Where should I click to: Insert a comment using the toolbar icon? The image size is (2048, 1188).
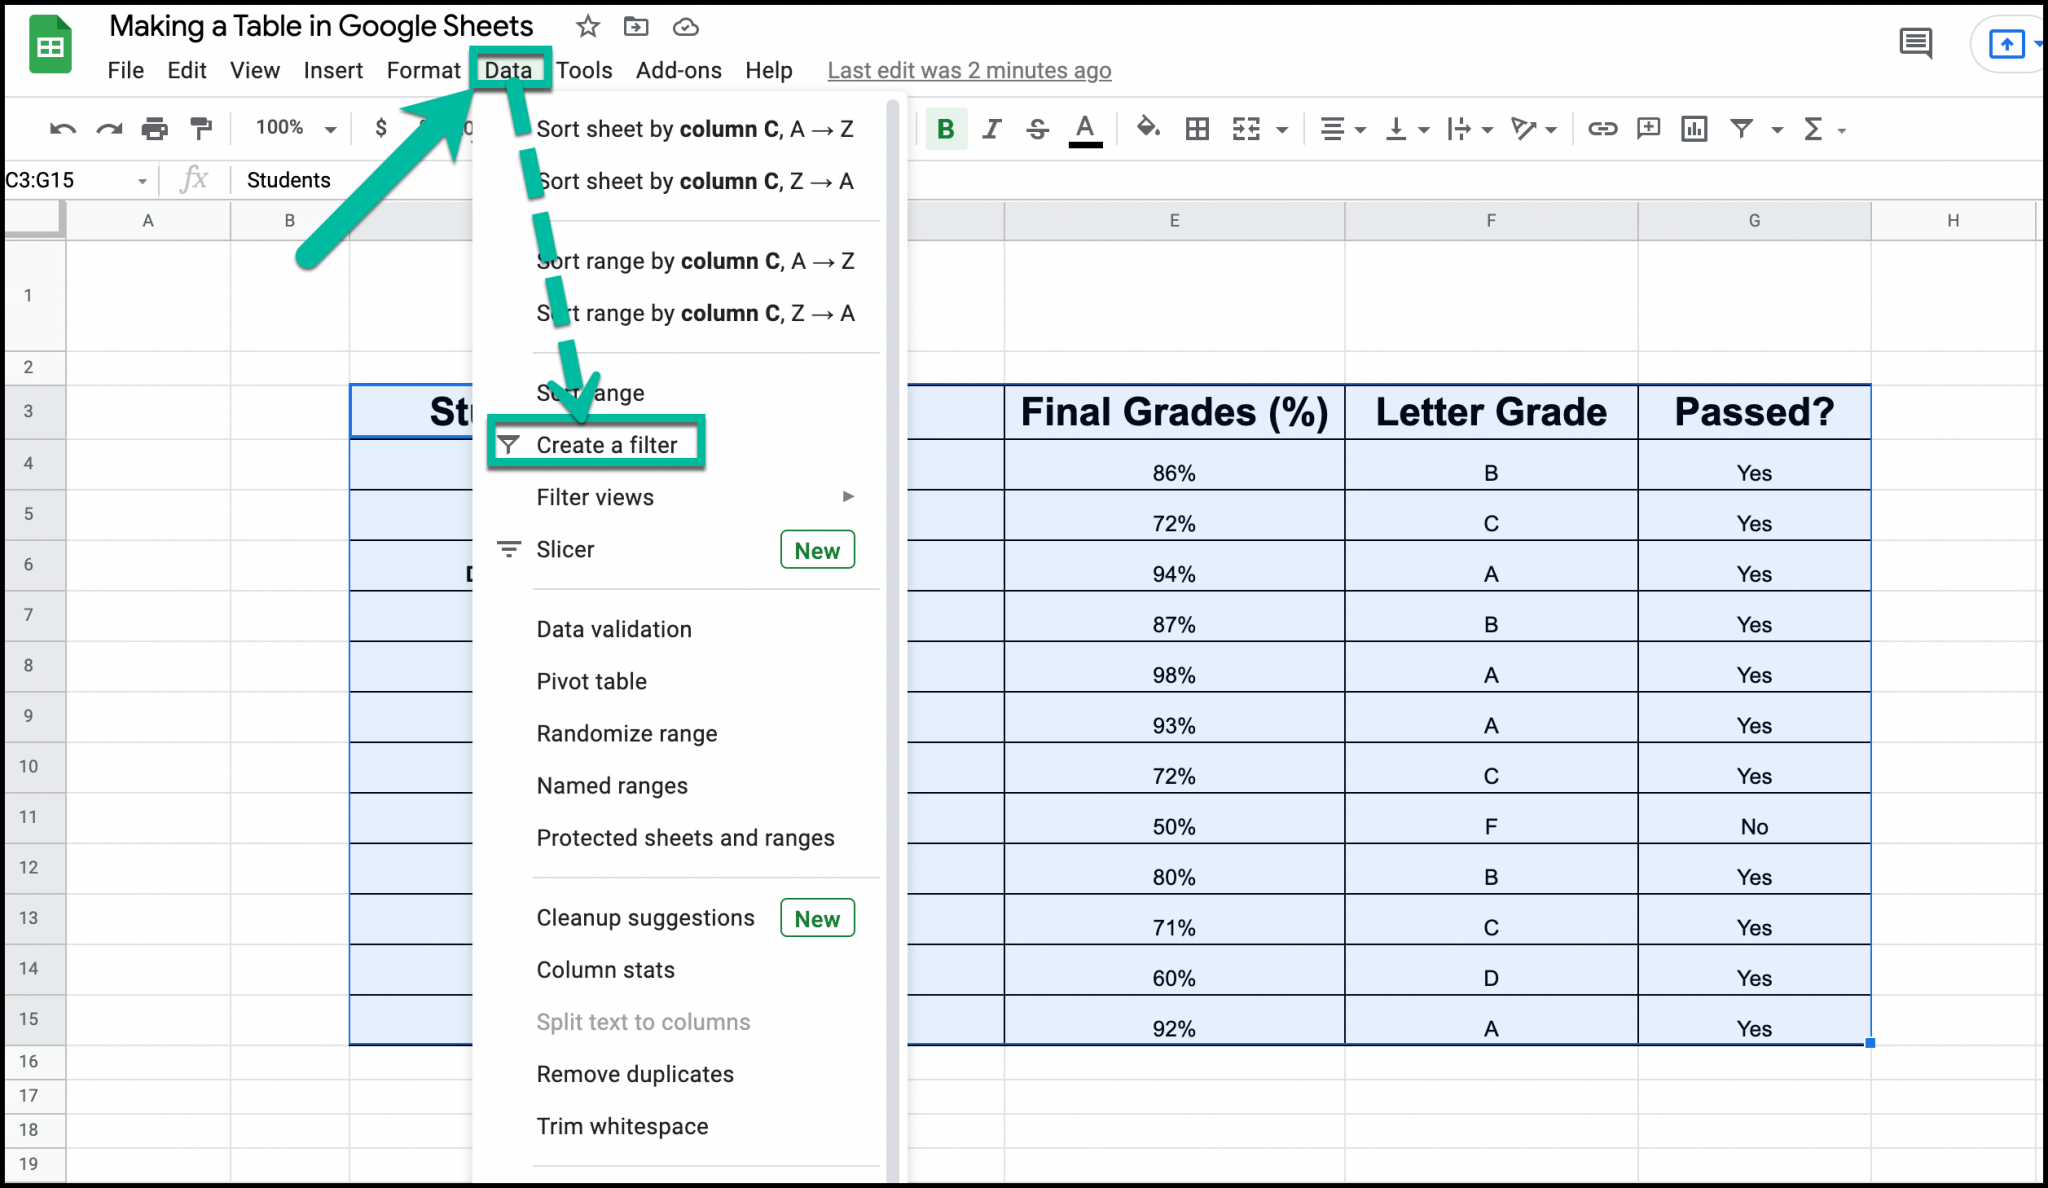pyautogui.click(x=1647, y=128)
